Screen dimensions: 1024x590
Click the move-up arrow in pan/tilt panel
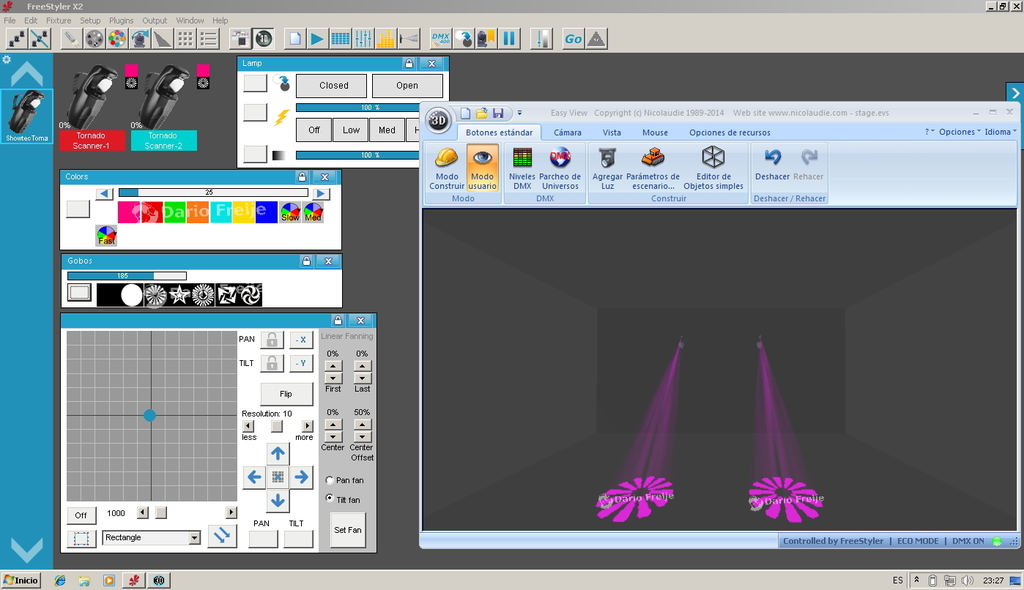point(278,453)
